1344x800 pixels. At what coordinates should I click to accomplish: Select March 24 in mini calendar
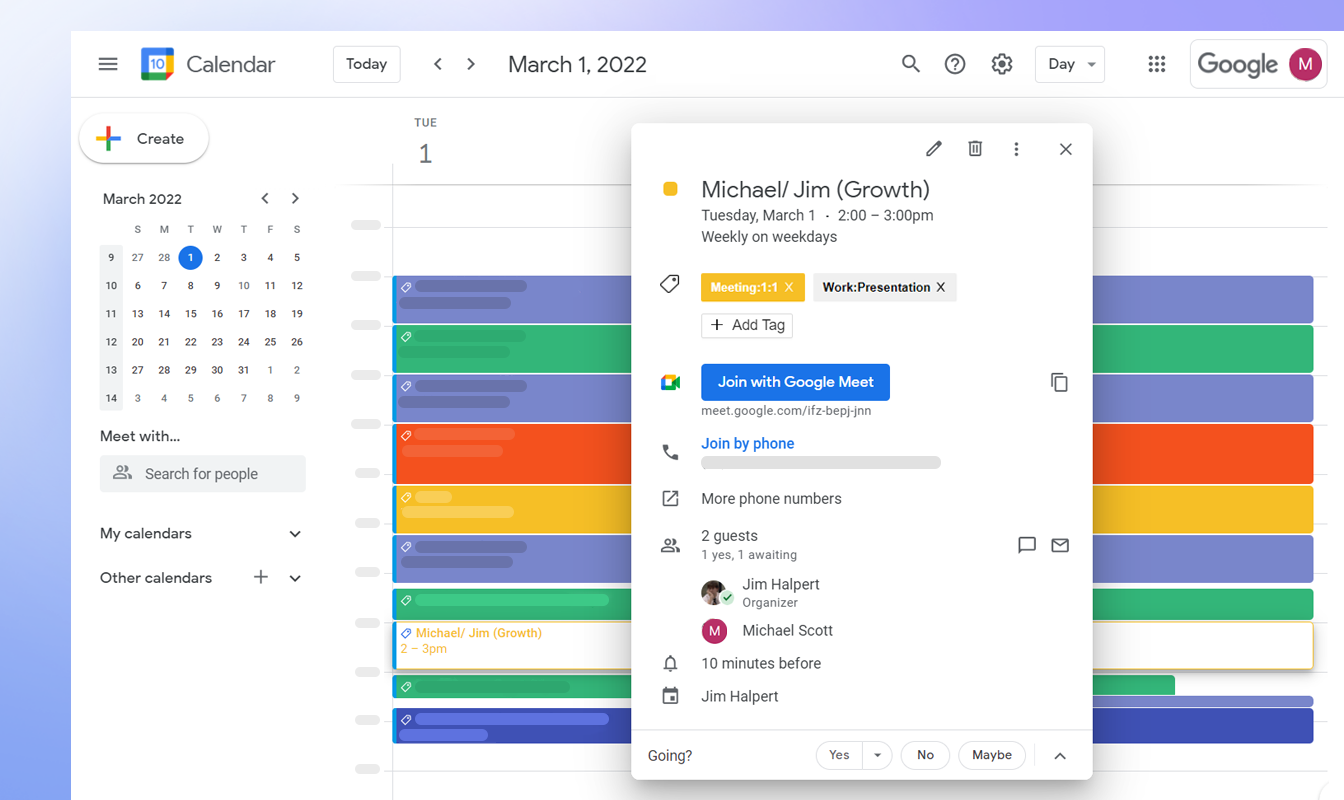[x=243, y=342]
